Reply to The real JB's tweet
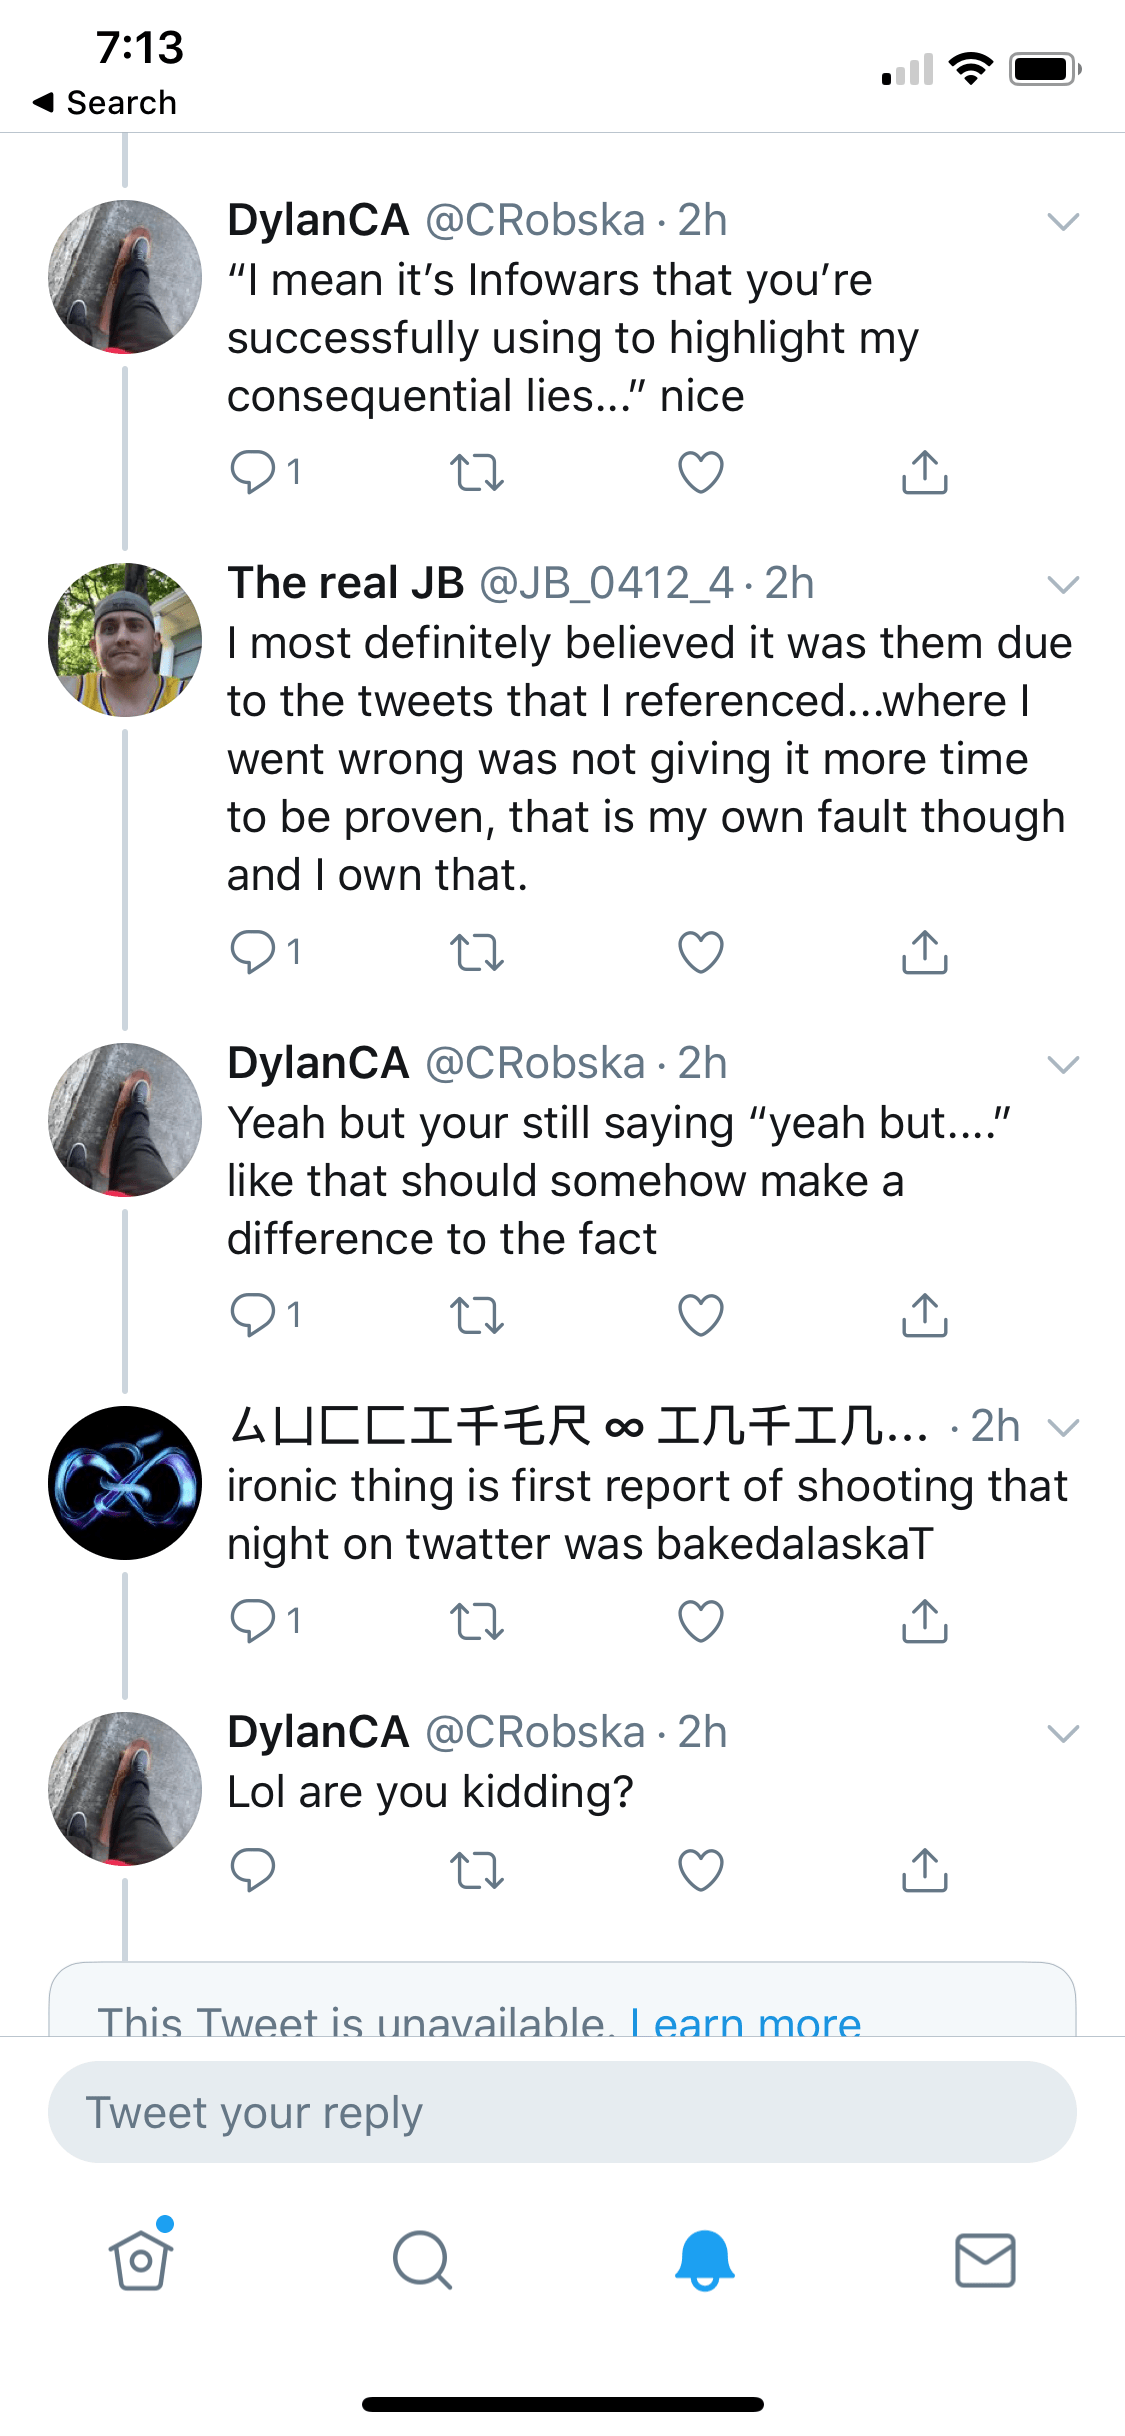Image resolution: width=1125 pixels, height=2436 pixels. (x=252, y=952)
